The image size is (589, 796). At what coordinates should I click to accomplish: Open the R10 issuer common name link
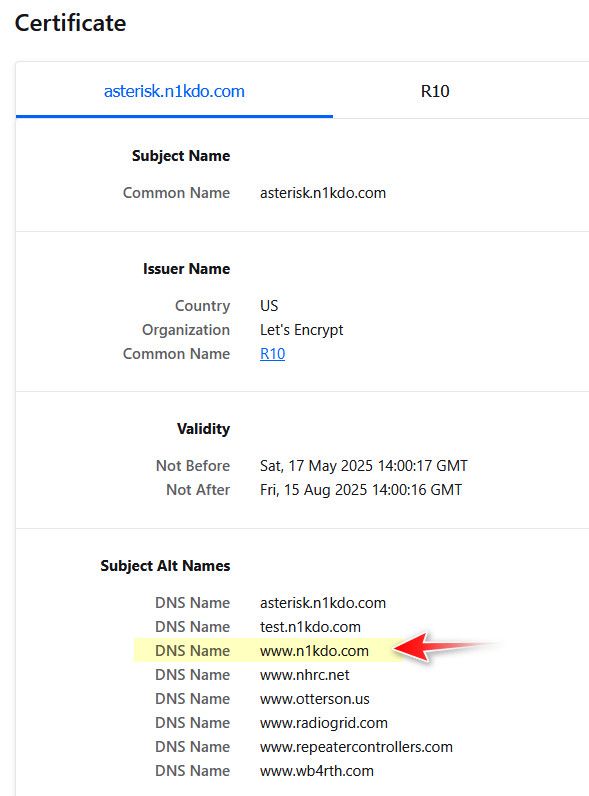pyautogui.click(x=273, y=354)
